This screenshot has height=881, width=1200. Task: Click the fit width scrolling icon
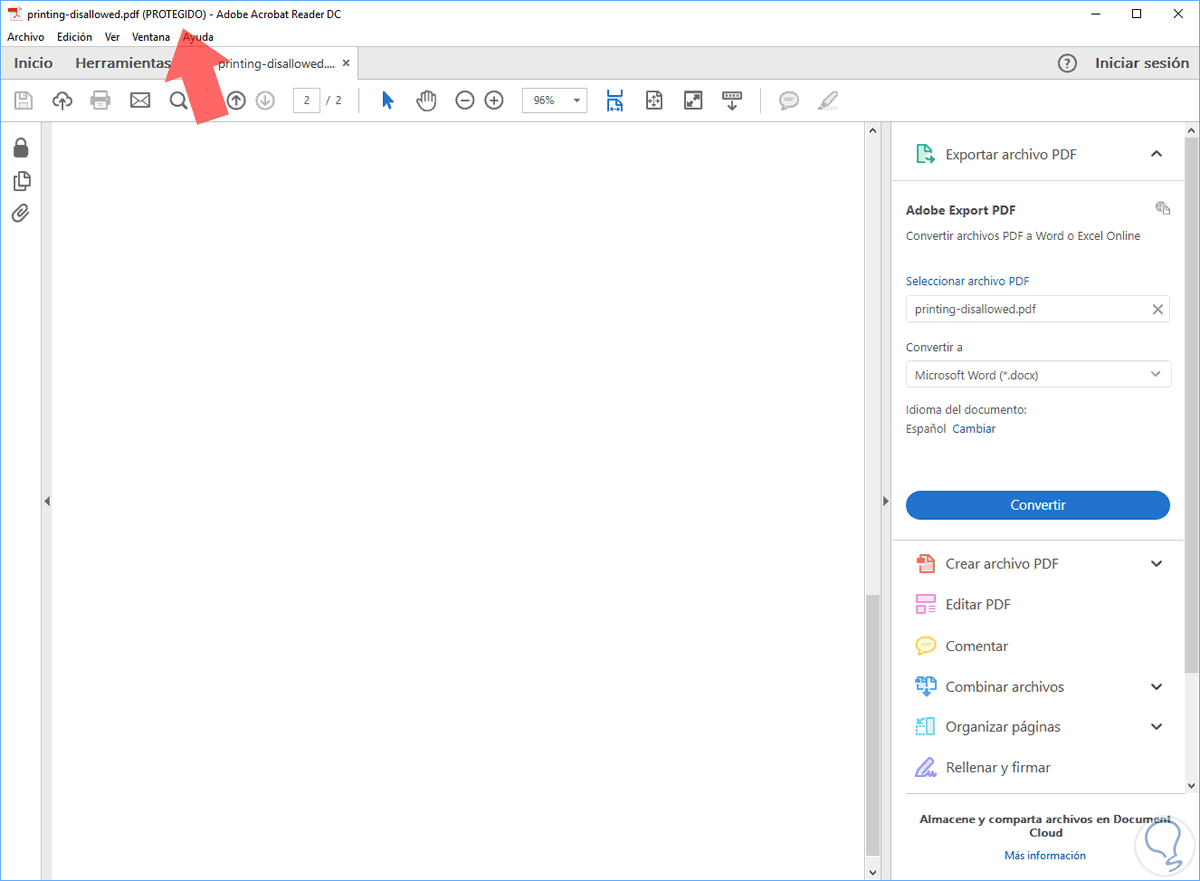click(614, 101)
